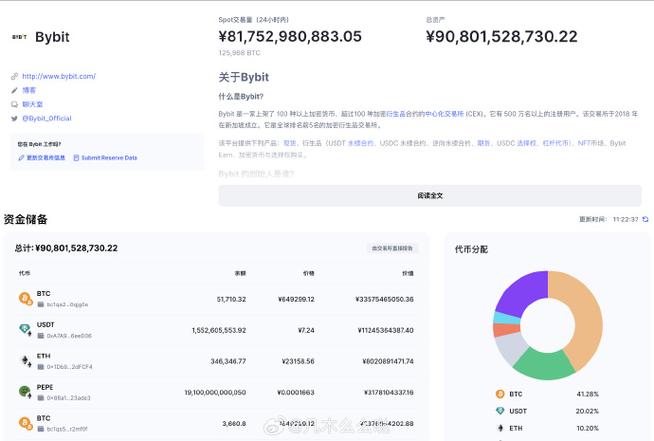Image resolution: width=654 pixels, height=441 pixels.
Task: Click the Bybit logo icon
Action: [x=19, y=37]
